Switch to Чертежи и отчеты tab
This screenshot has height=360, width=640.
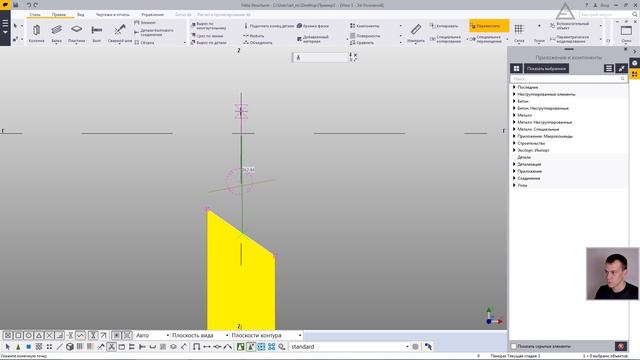113,14
